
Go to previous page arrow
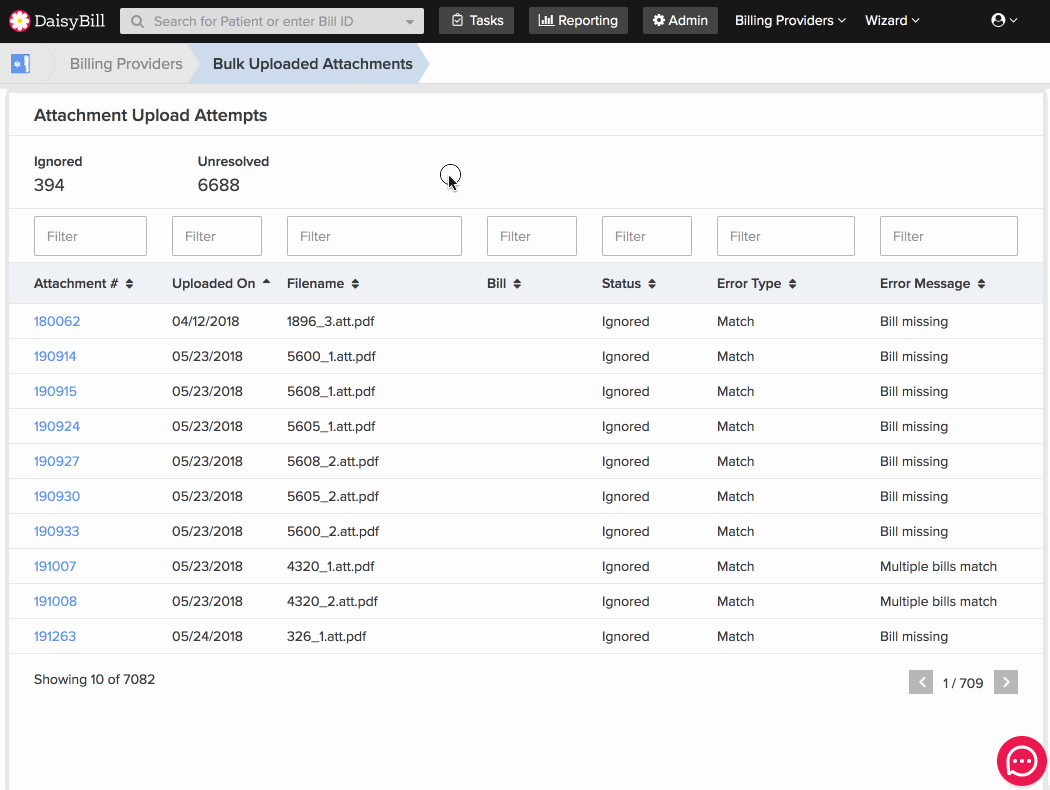[921, 682]
